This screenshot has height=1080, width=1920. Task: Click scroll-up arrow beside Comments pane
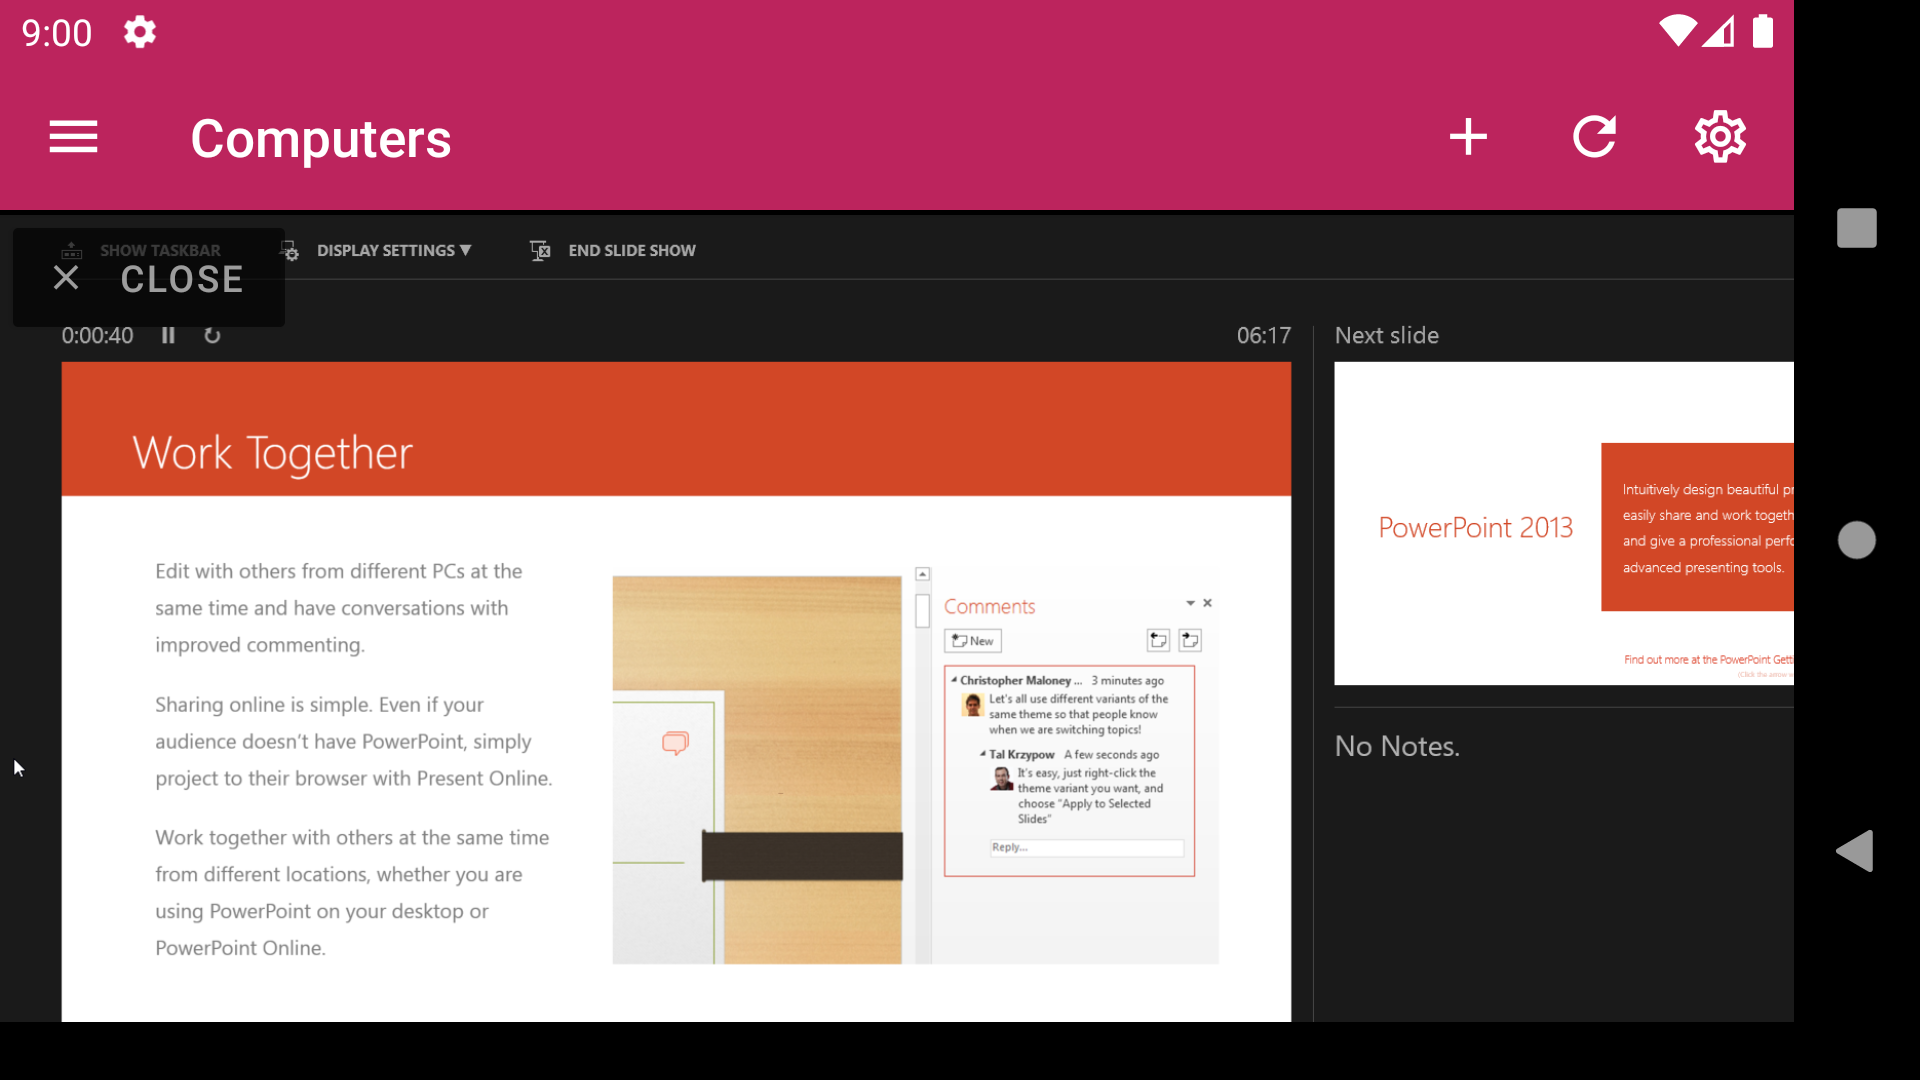click(x=923, y=575)
